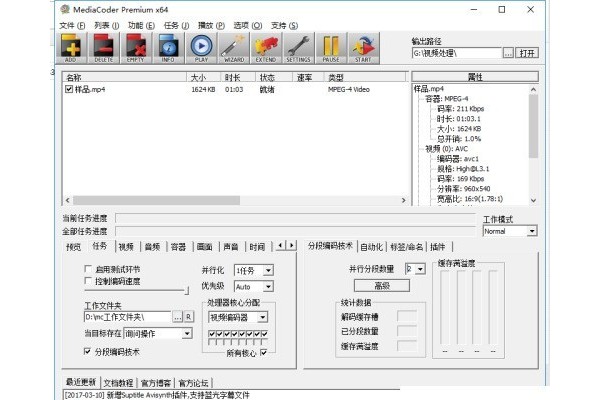600x400 pixels.
Task: Open the INFO toolbar icon
Action: pos(168,48)
